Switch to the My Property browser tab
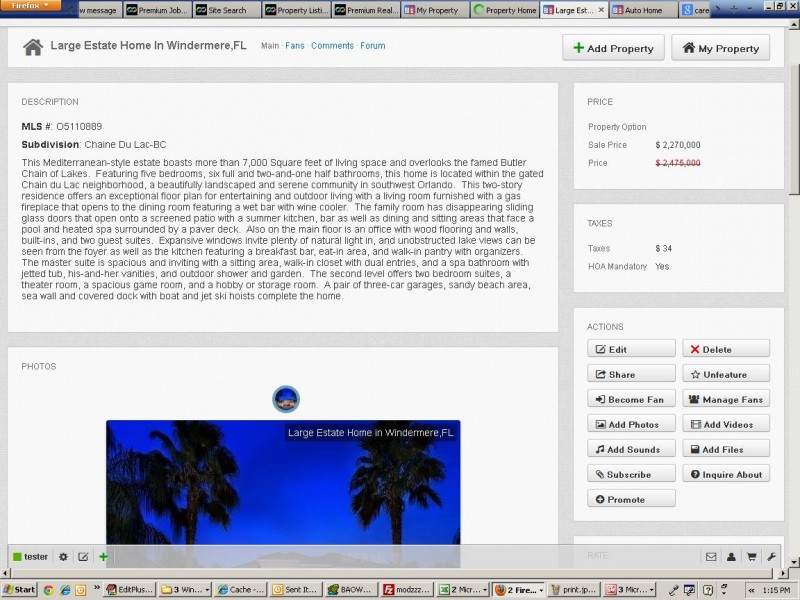800x600 pixels. tap(436, 10)
